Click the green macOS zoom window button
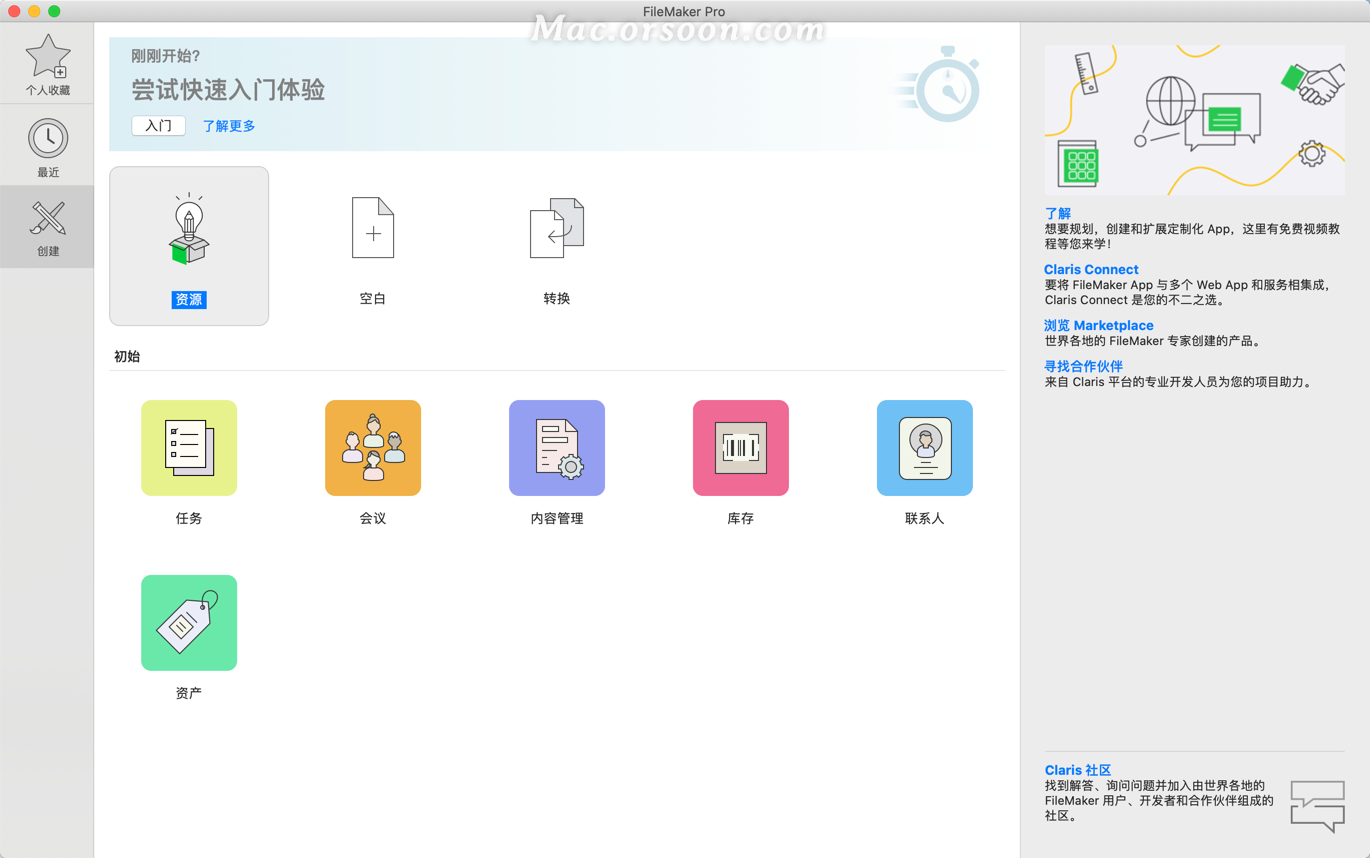The height and width of the screenshot is (858, 1370). [54, 11]
